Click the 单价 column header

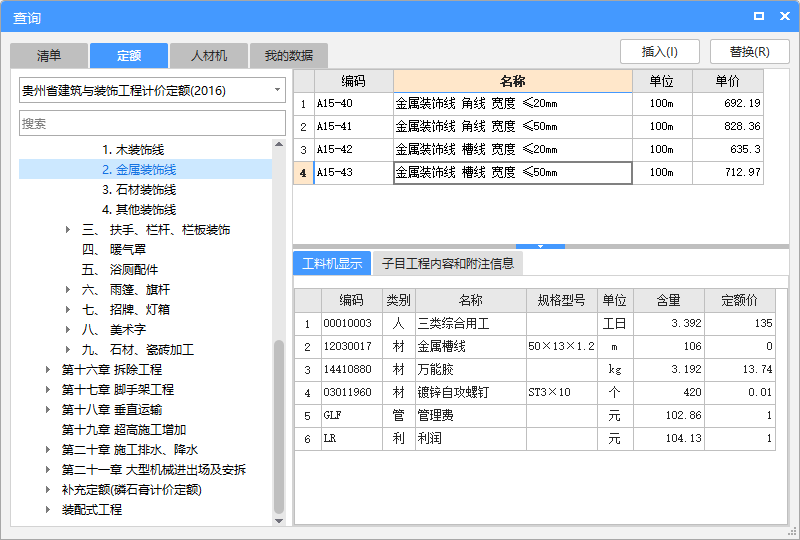click(728, 81)
